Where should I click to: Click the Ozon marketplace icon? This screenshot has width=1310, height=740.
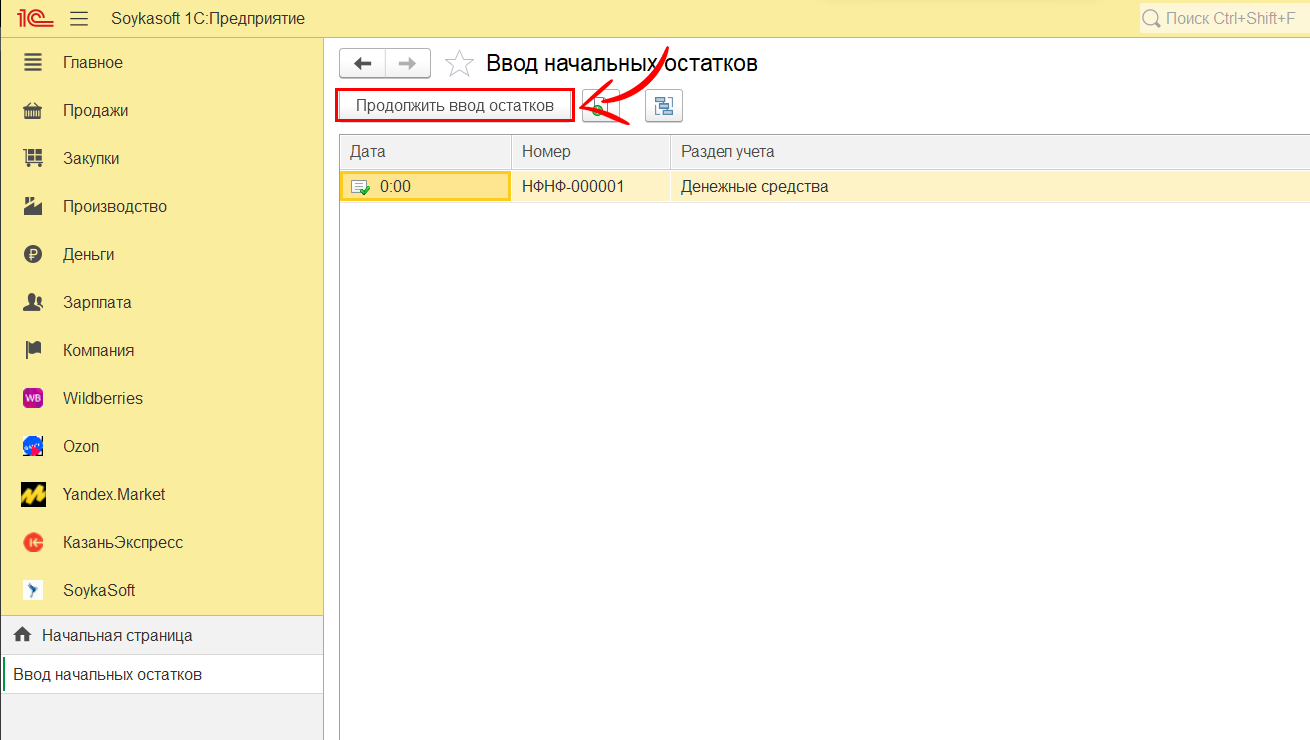coord(33,446)
